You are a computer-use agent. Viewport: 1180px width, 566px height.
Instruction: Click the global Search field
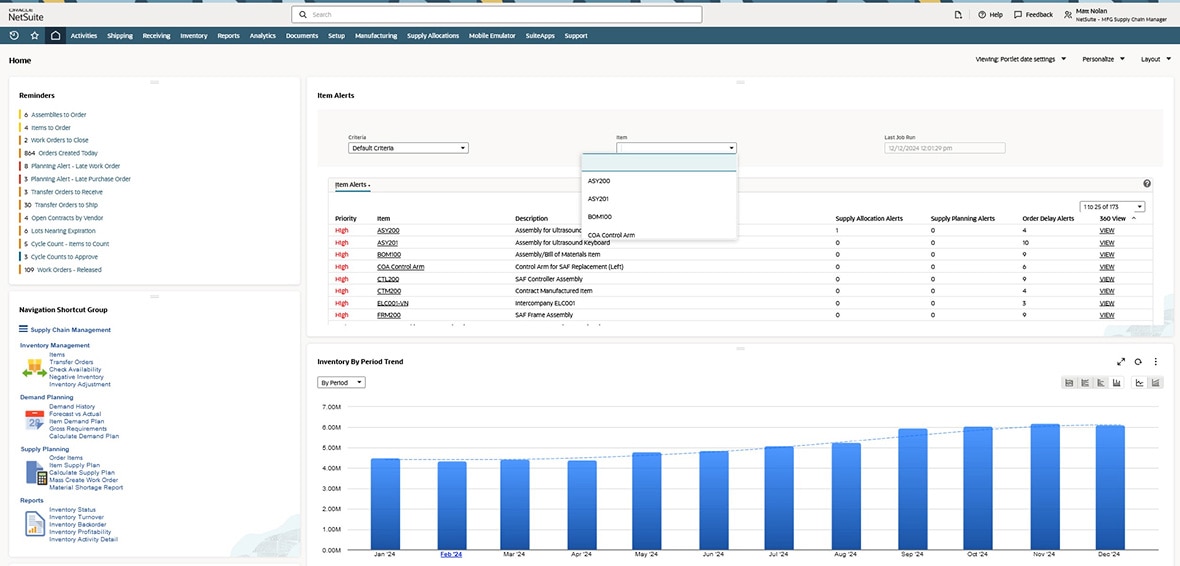tap(496, 15)
